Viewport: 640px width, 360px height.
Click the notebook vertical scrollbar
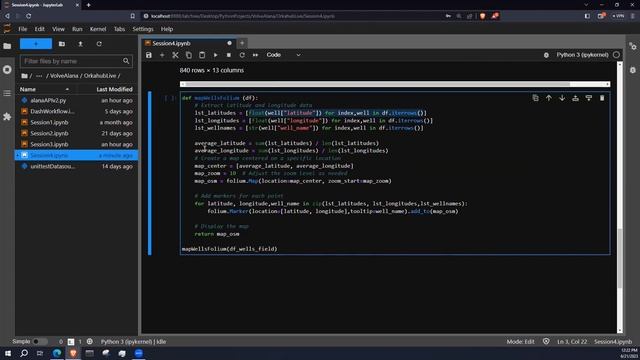[620, 258]
